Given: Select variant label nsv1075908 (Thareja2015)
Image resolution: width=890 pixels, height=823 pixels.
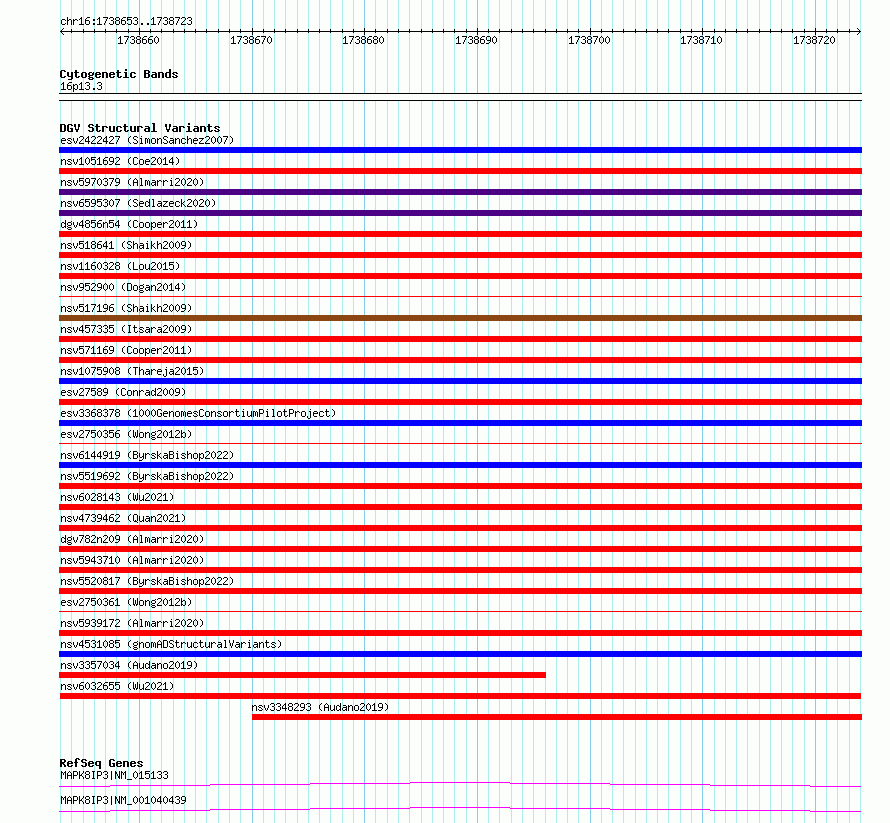Looking at the screenshot, I should [132, 371].
